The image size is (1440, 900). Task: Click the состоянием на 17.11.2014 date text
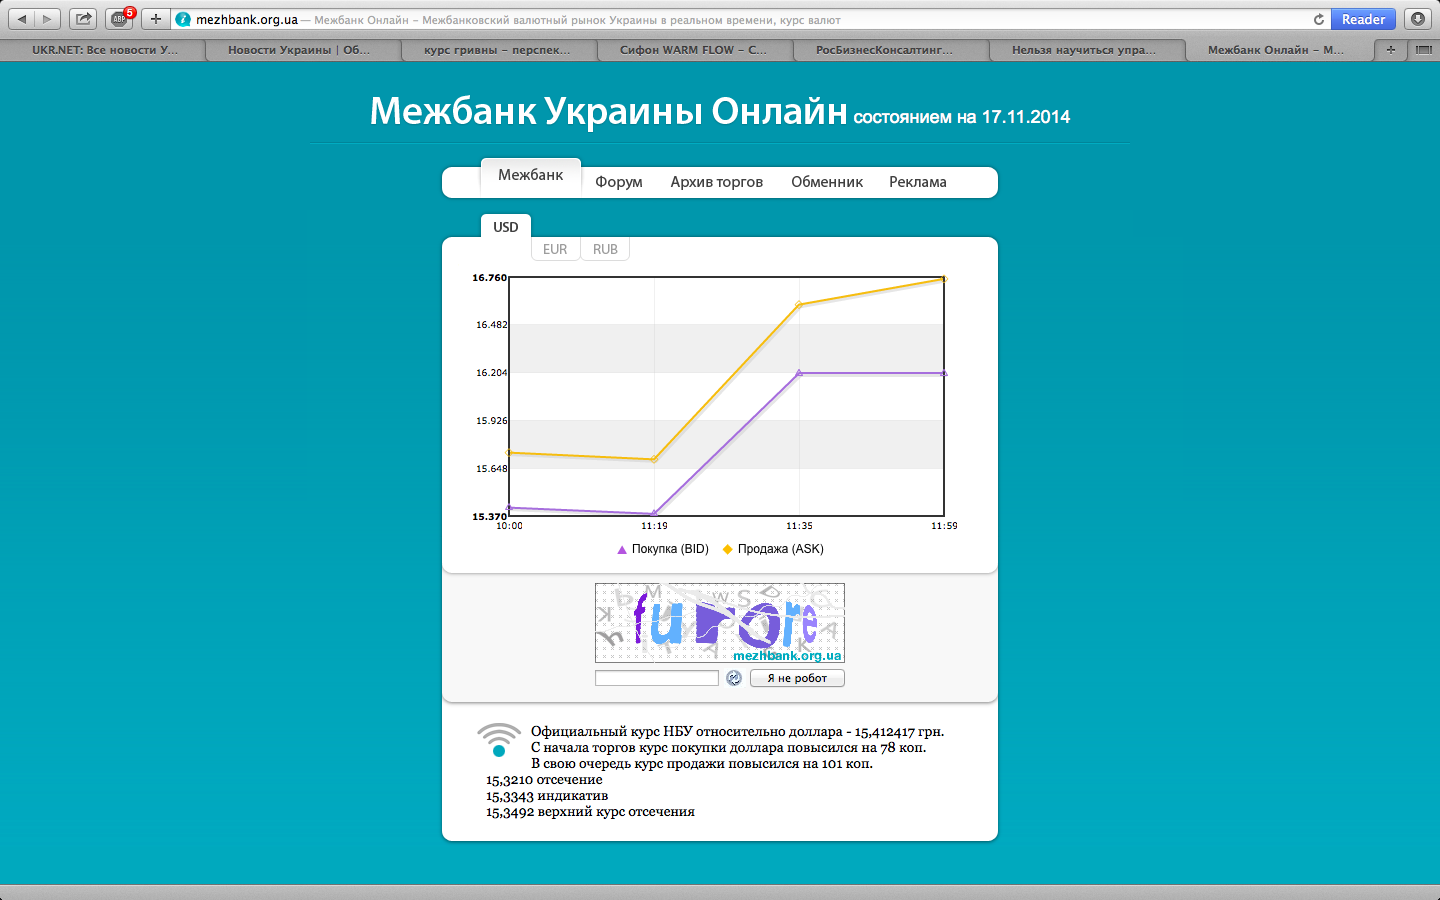961,117
